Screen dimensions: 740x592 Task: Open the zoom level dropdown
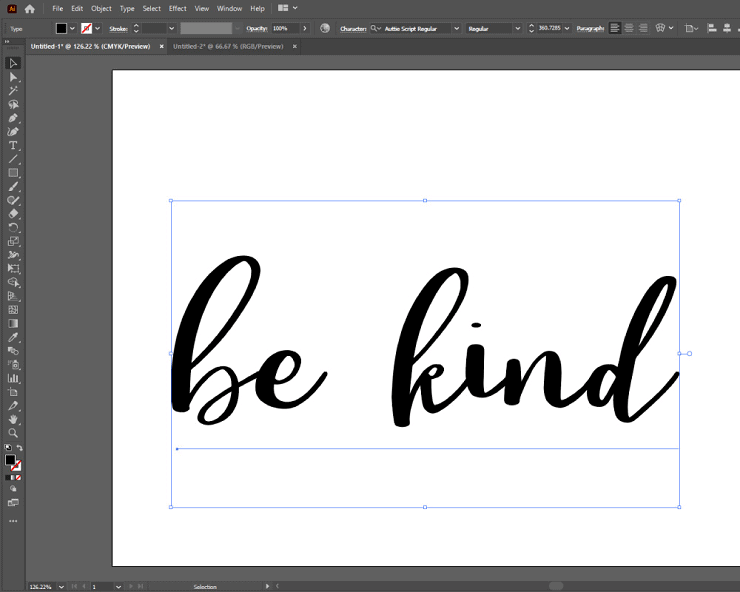[x=61, y=587]
